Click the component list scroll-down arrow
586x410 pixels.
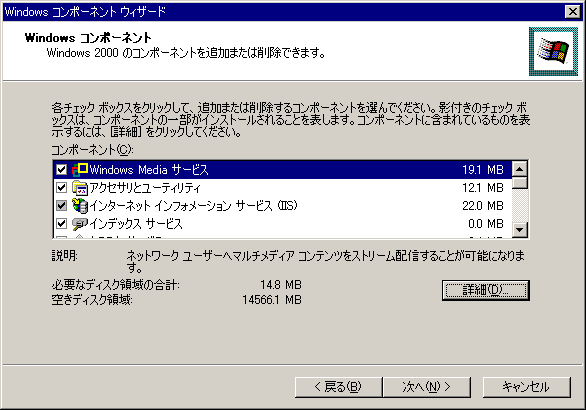tap(519, 229)
